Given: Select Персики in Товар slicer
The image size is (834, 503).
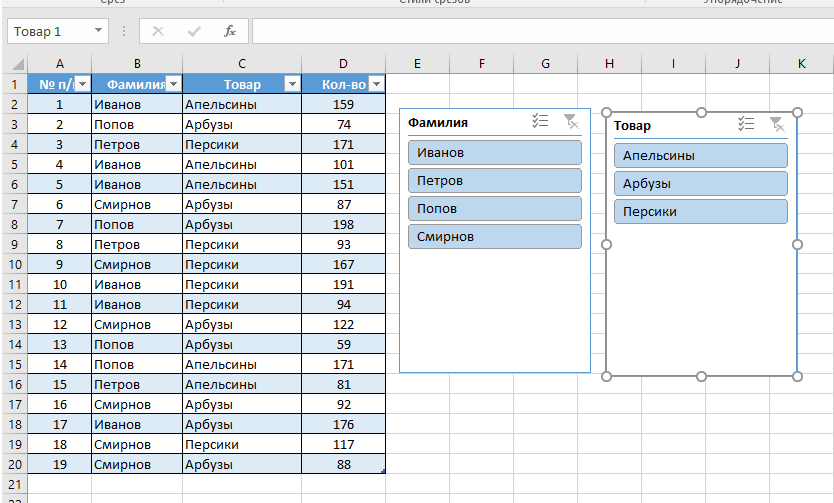Looking at the screenshot, I should click(x=701, y=212).
